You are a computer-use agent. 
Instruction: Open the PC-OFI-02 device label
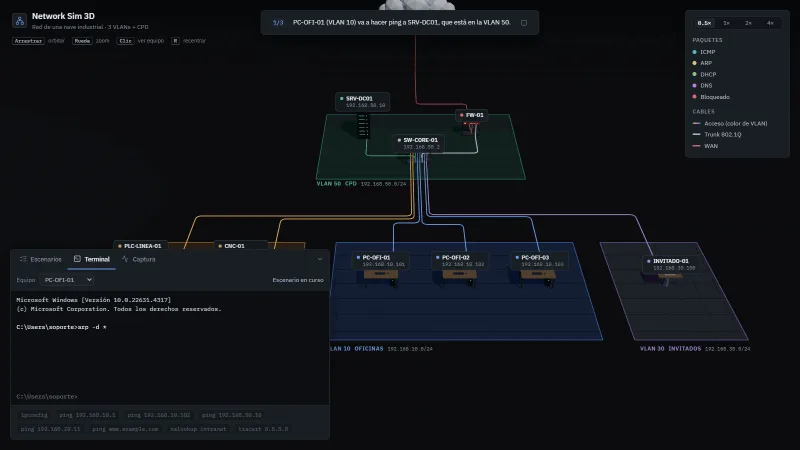(x=460, y=260)
